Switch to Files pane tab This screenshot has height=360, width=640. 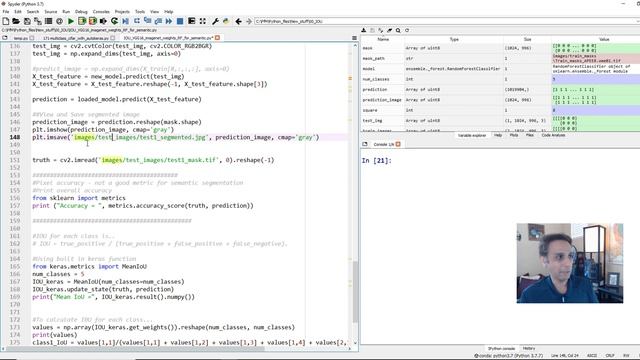[x=530, y=135]
